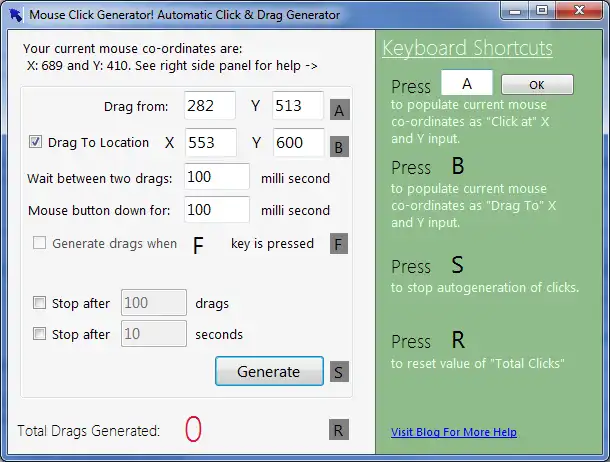Enable the Generate drags when key pressed checkbox
Image resolution: width=610 pixels, height=462 pixels.
point(39,243)
